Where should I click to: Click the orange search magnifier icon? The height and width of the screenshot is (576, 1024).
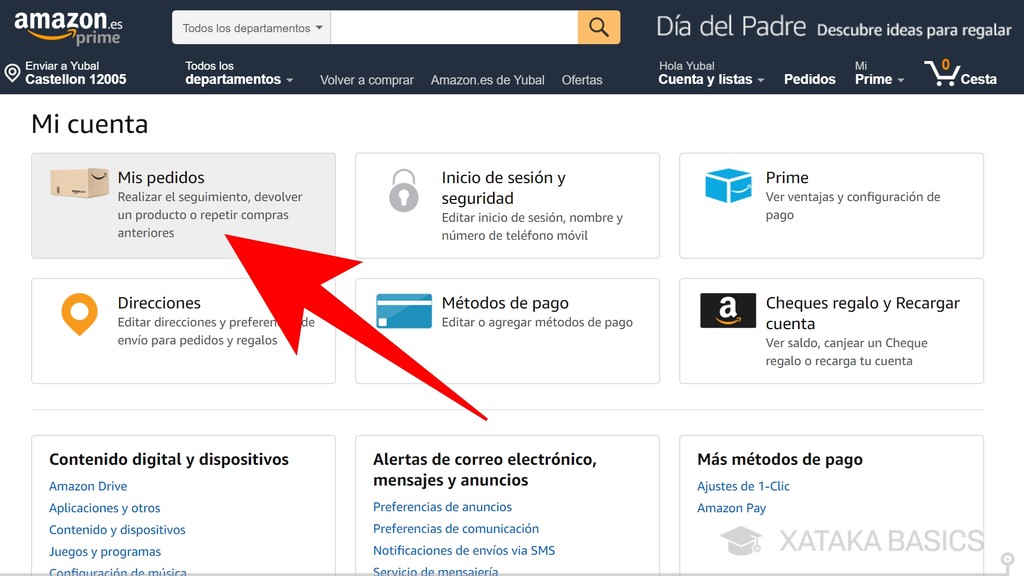(x=598, y=27)
